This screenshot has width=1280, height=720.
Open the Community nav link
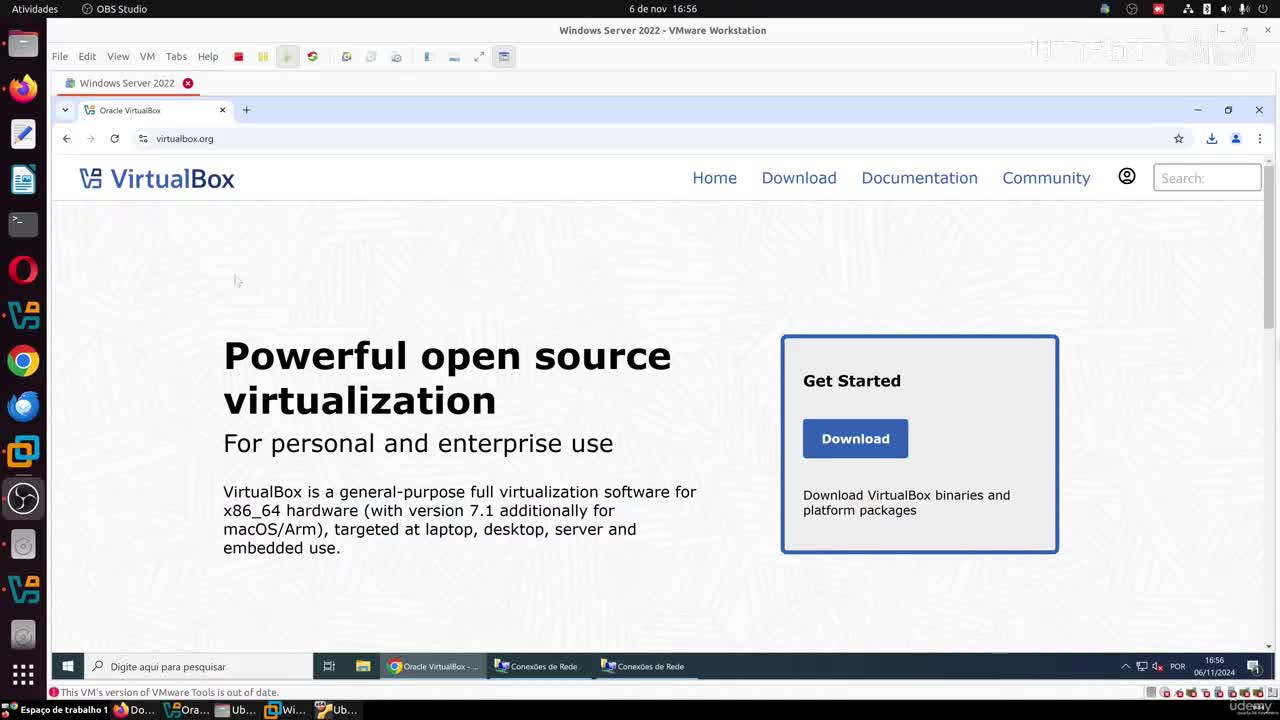[x=1046, y=178]
